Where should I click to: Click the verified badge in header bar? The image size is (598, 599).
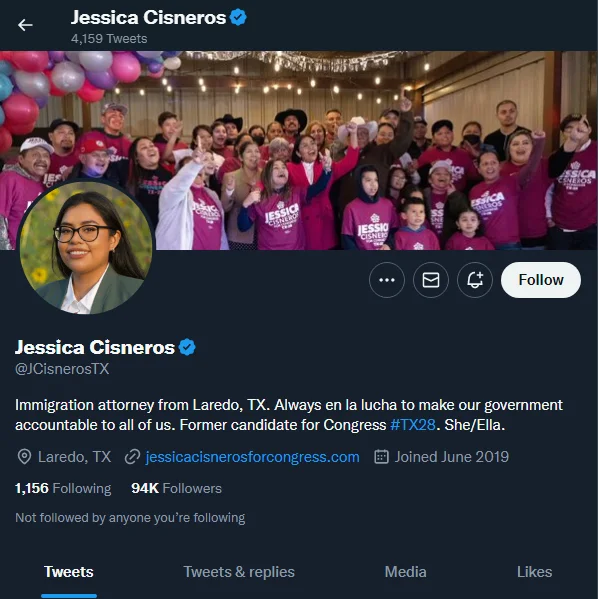tap(238, 18)
